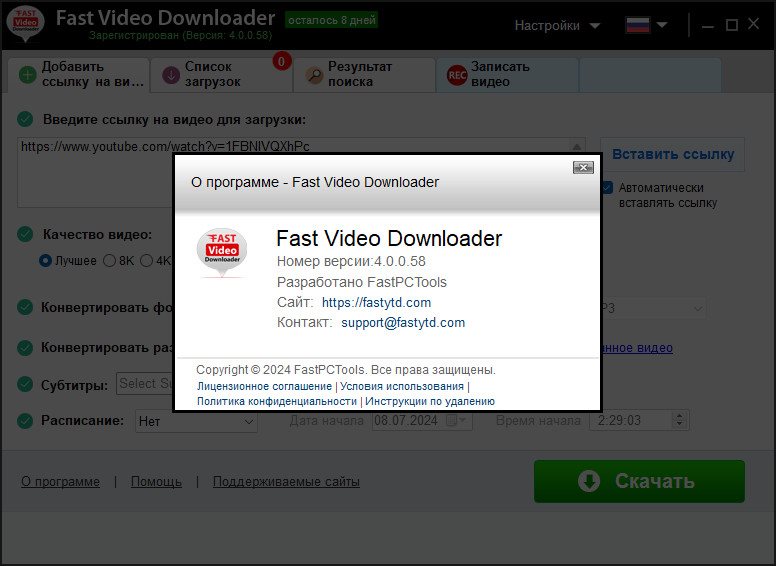This screenshot has height=566, width=776.
Task: Click green check icon beside Конвертировать формат
Action: point(25,307)
